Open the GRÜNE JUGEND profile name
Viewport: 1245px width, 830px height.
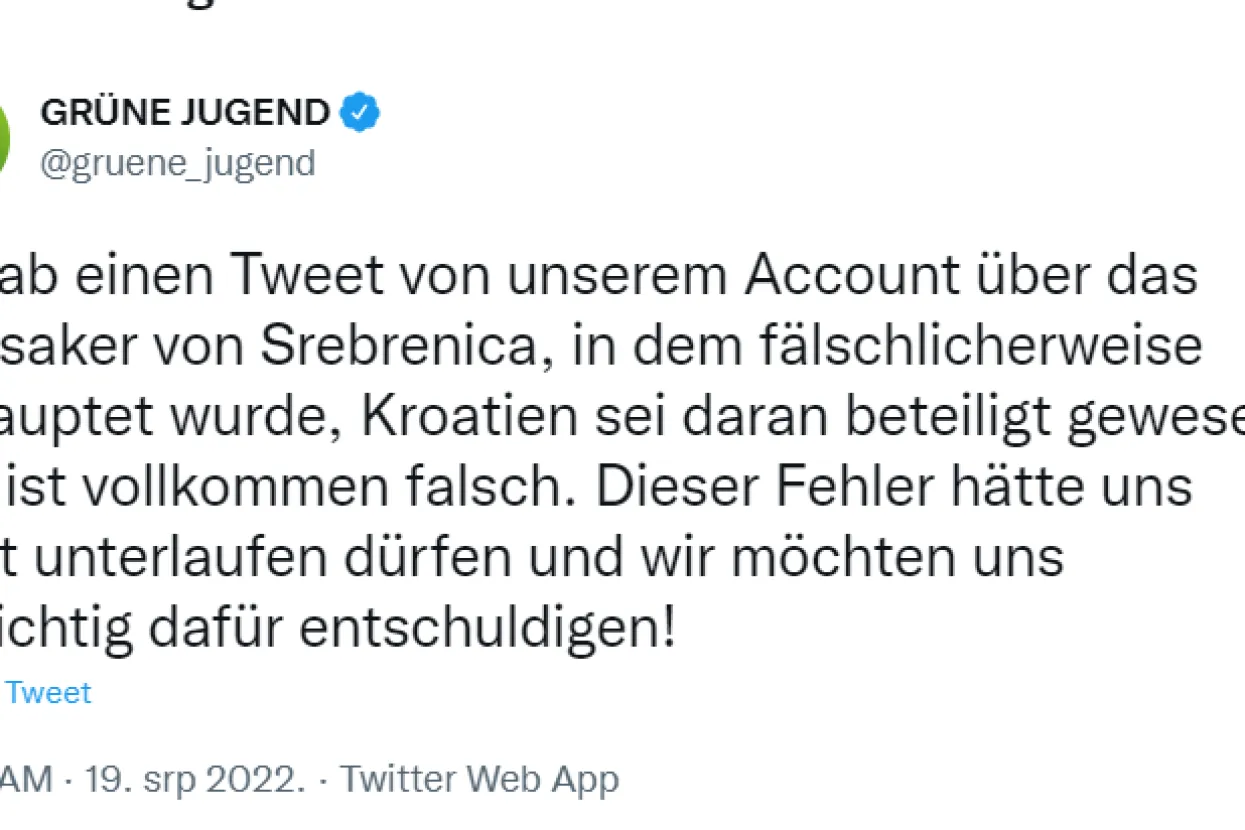pos(185,114)
